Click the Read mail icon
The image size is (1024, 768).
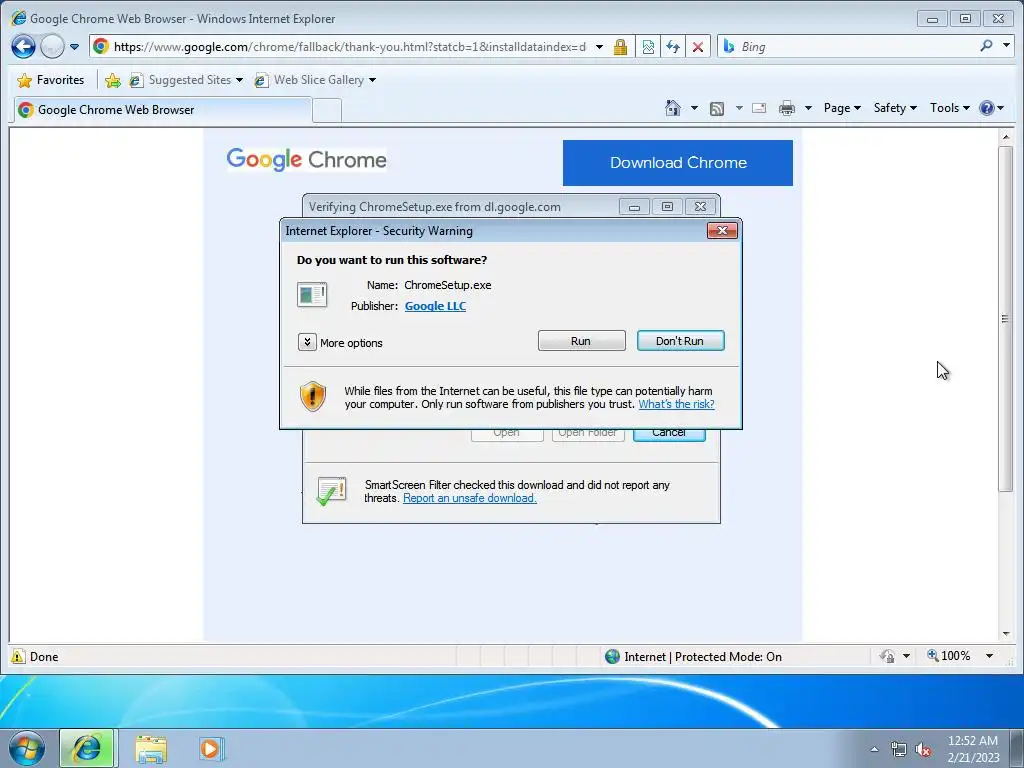click(x=759, y=108)
